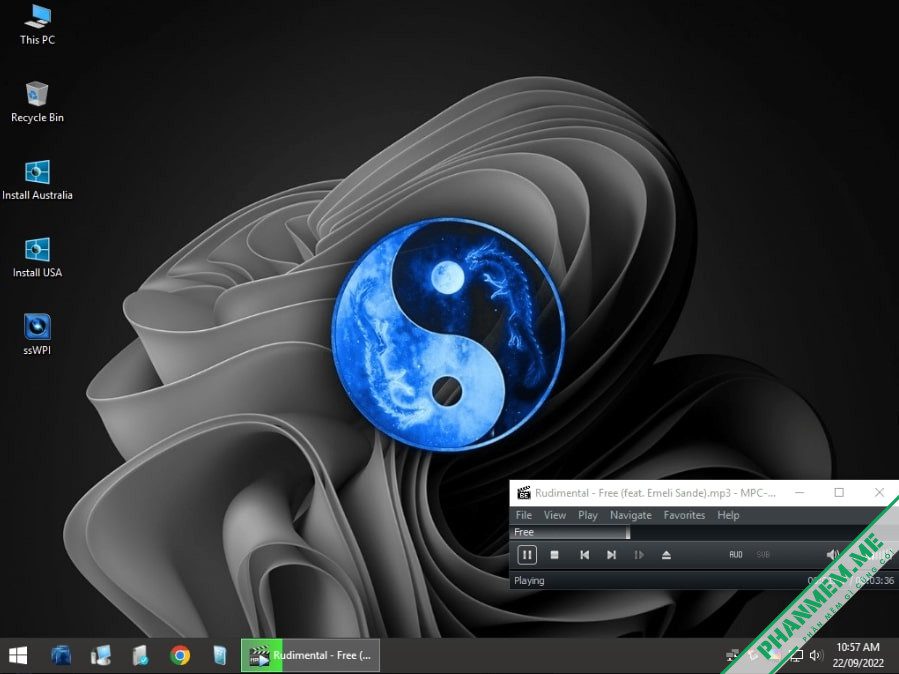Skip to next track
The width and height of the screenshot is (899, 674).
coord(611,555)
